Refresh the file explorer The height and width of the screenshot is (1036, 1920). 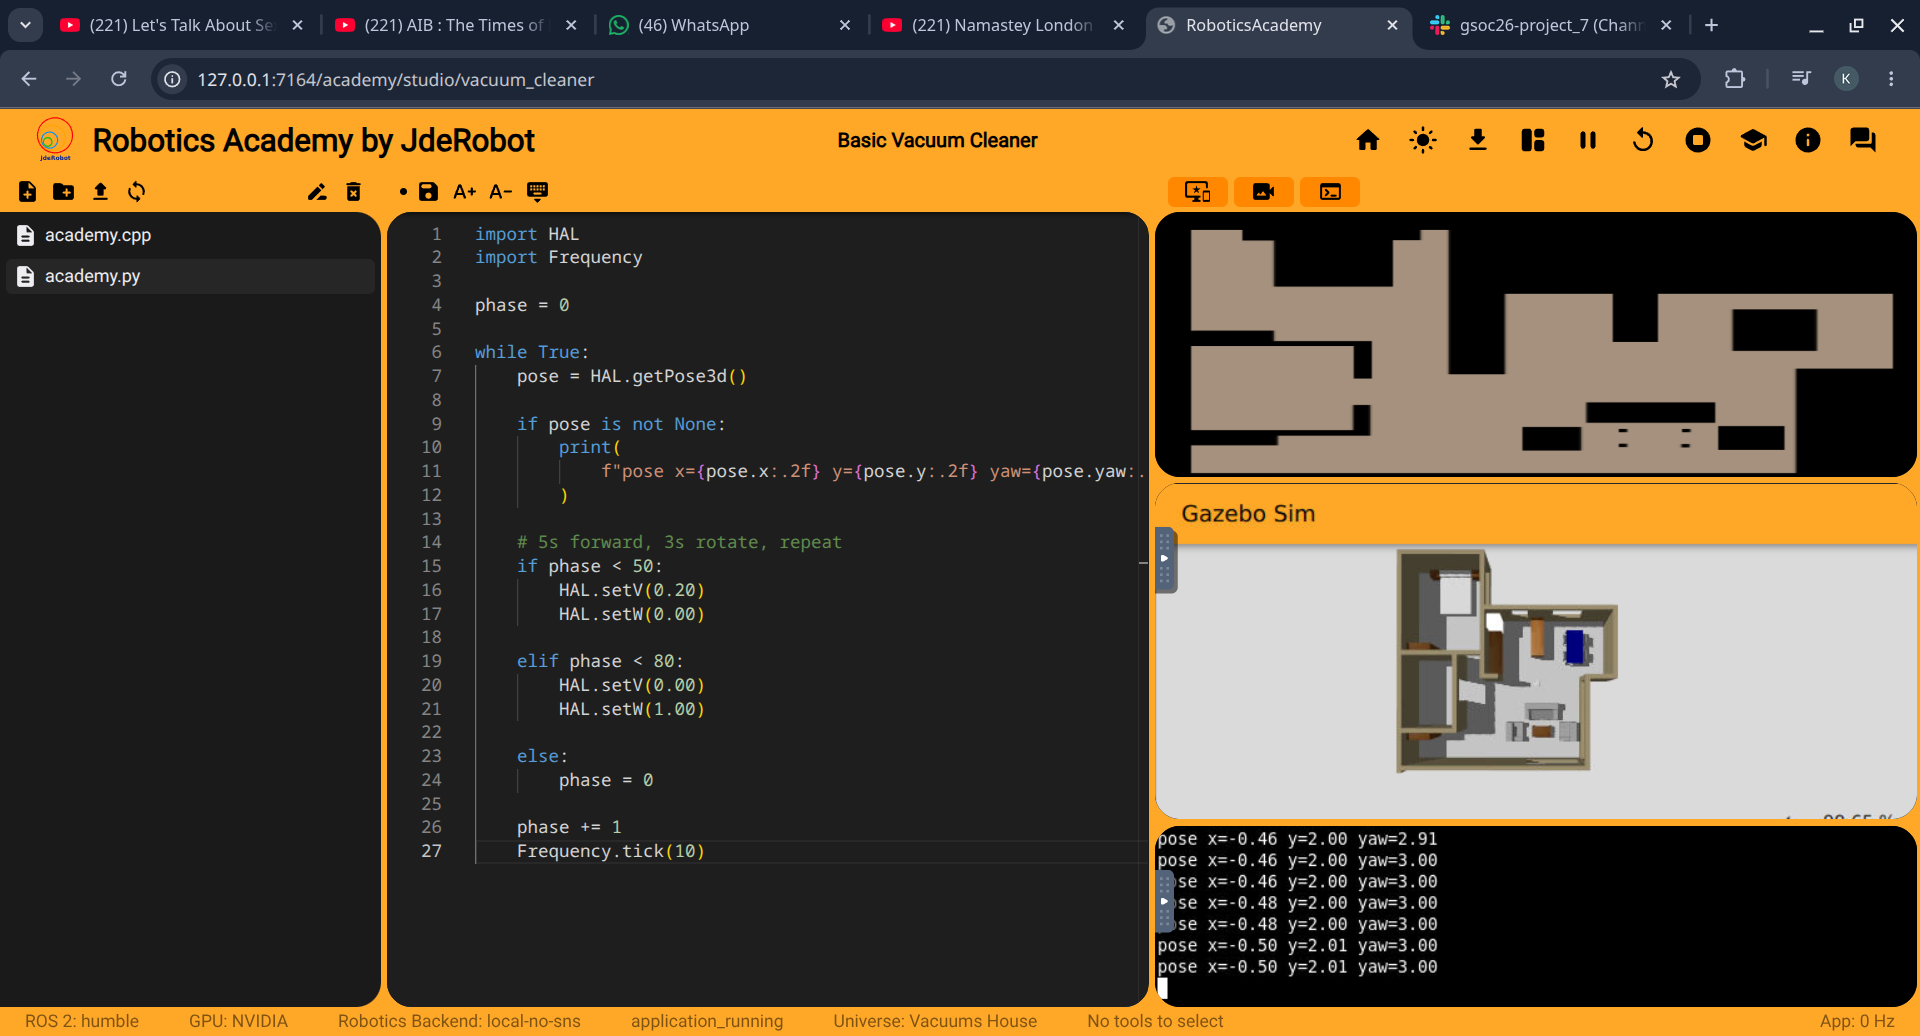137,192
